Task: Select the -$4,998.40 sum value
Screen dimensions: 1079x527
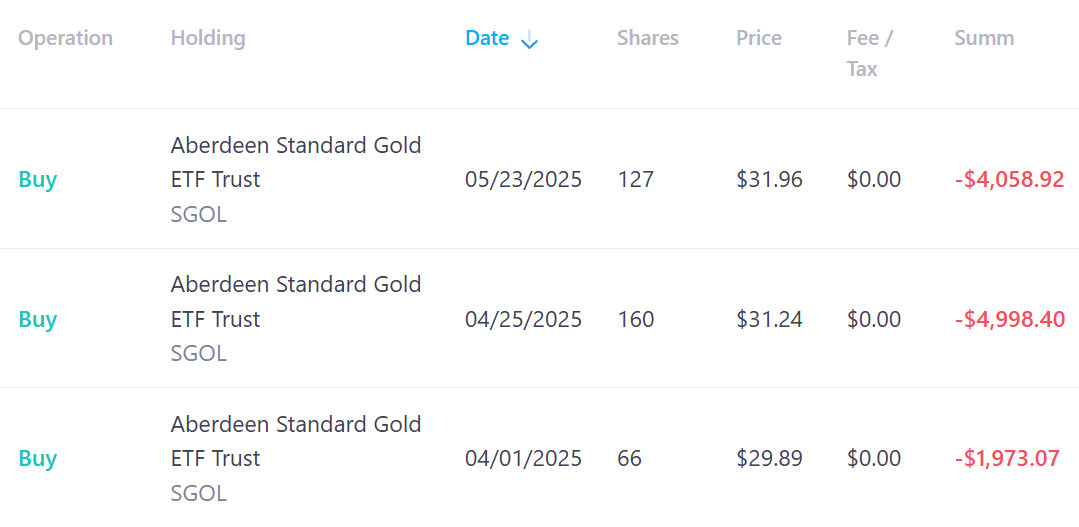Action: 1009,319
